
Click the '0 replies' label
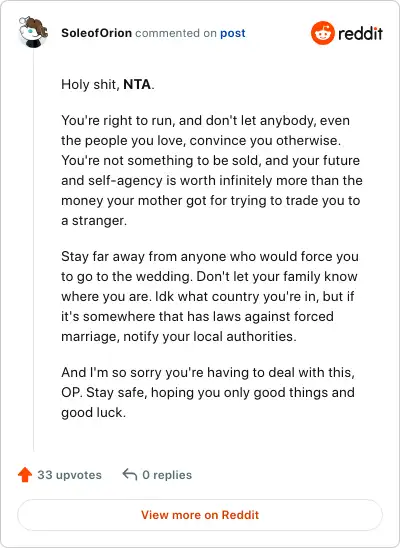(167, 475)
